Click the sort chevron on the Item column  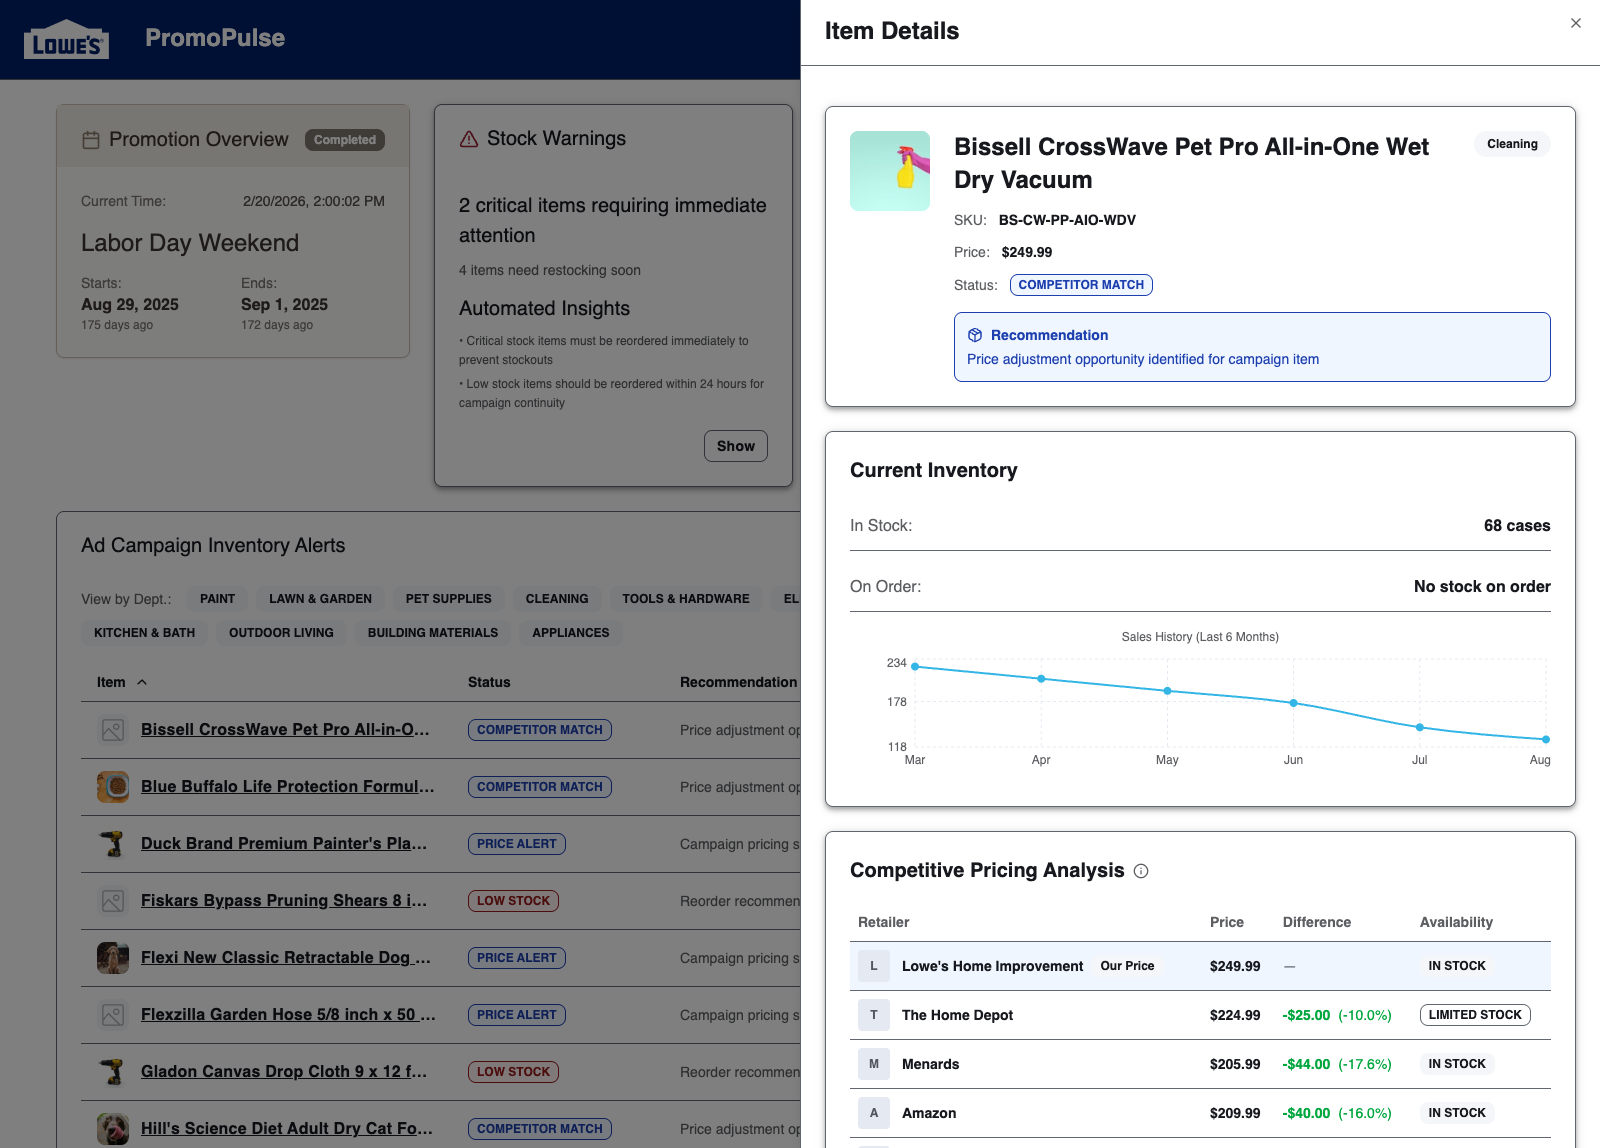click(141, 681)
